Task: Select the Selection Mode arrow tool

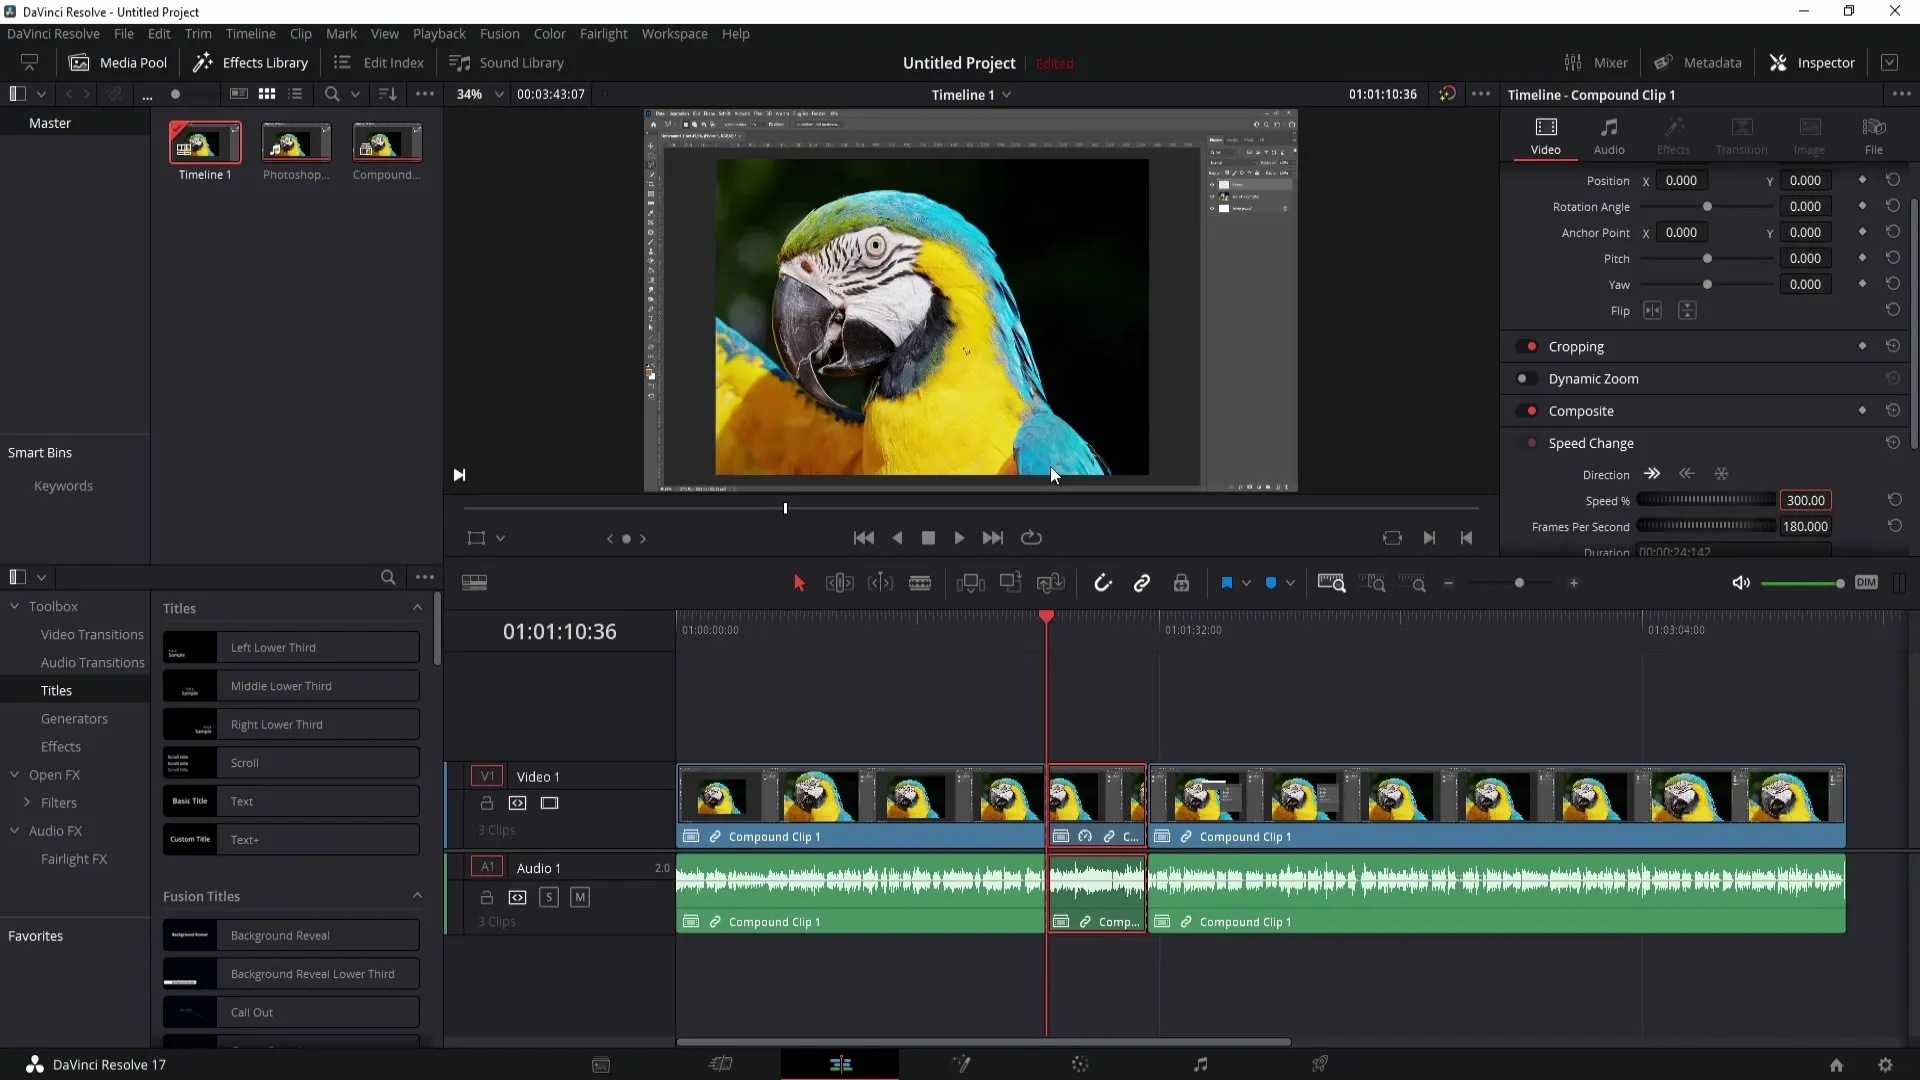Action: (x=799, y=583)
